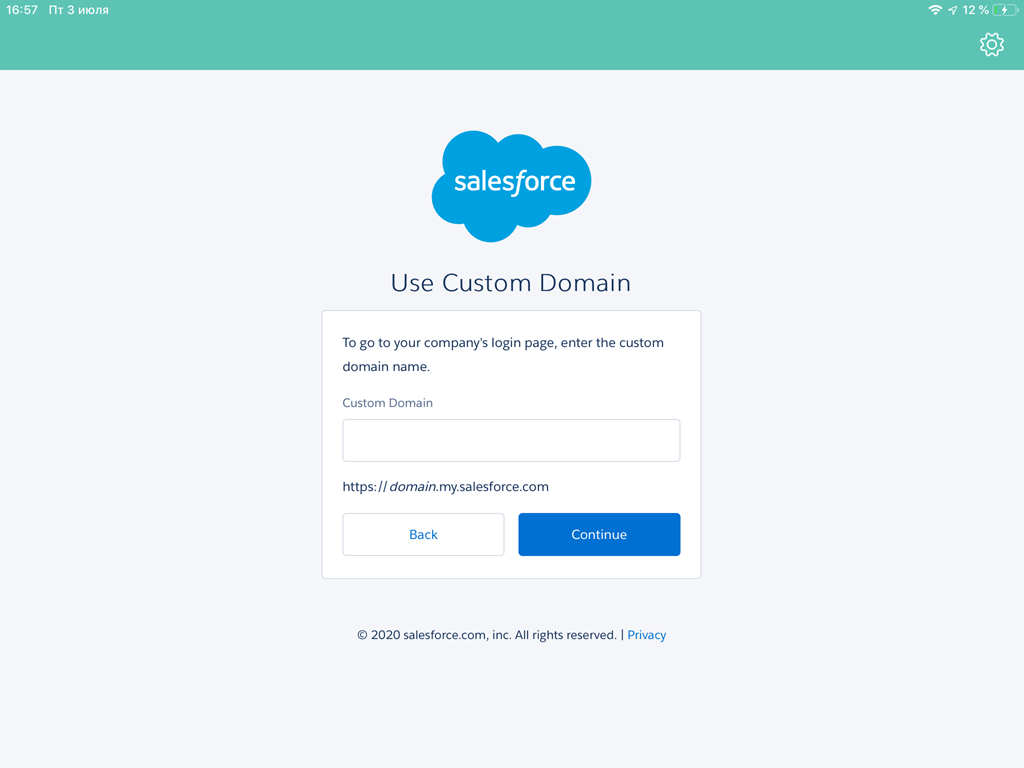Viewport: 1024px width, 768px height.
Task: Click inside the Custom Domain text field
Action: (511, 440)
